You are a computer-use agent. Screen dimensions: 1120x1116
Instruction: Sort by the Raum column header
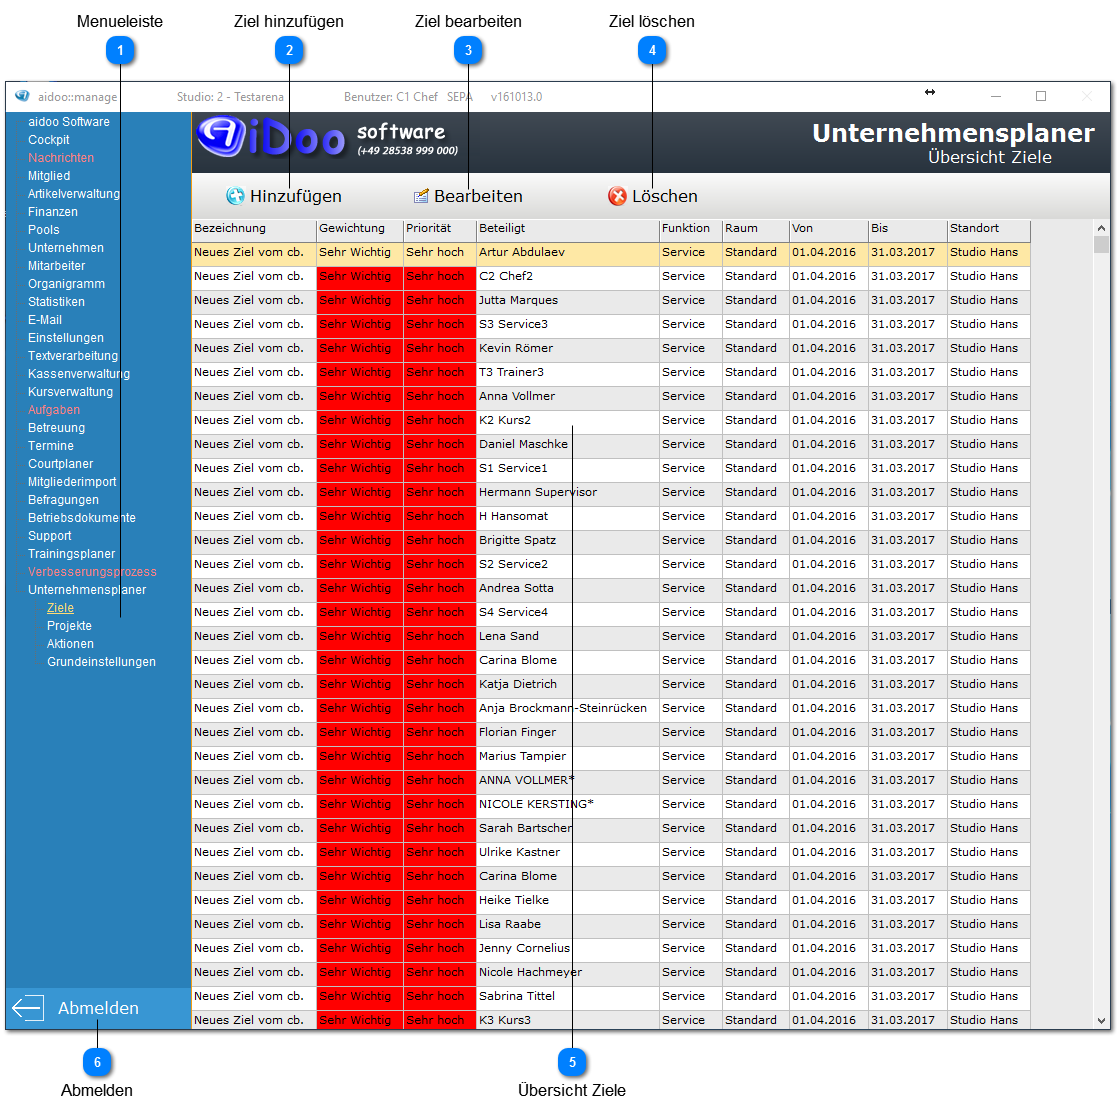[x=756, y=229]
